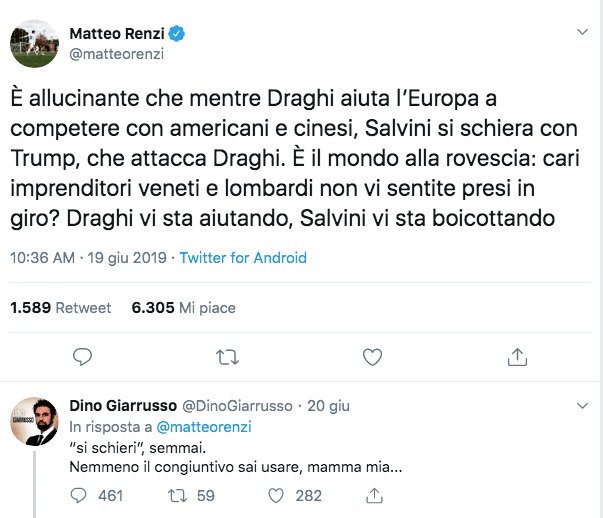
Task: Open Dino Giarrusso's profile name
Action: click(x=120, y=405)
